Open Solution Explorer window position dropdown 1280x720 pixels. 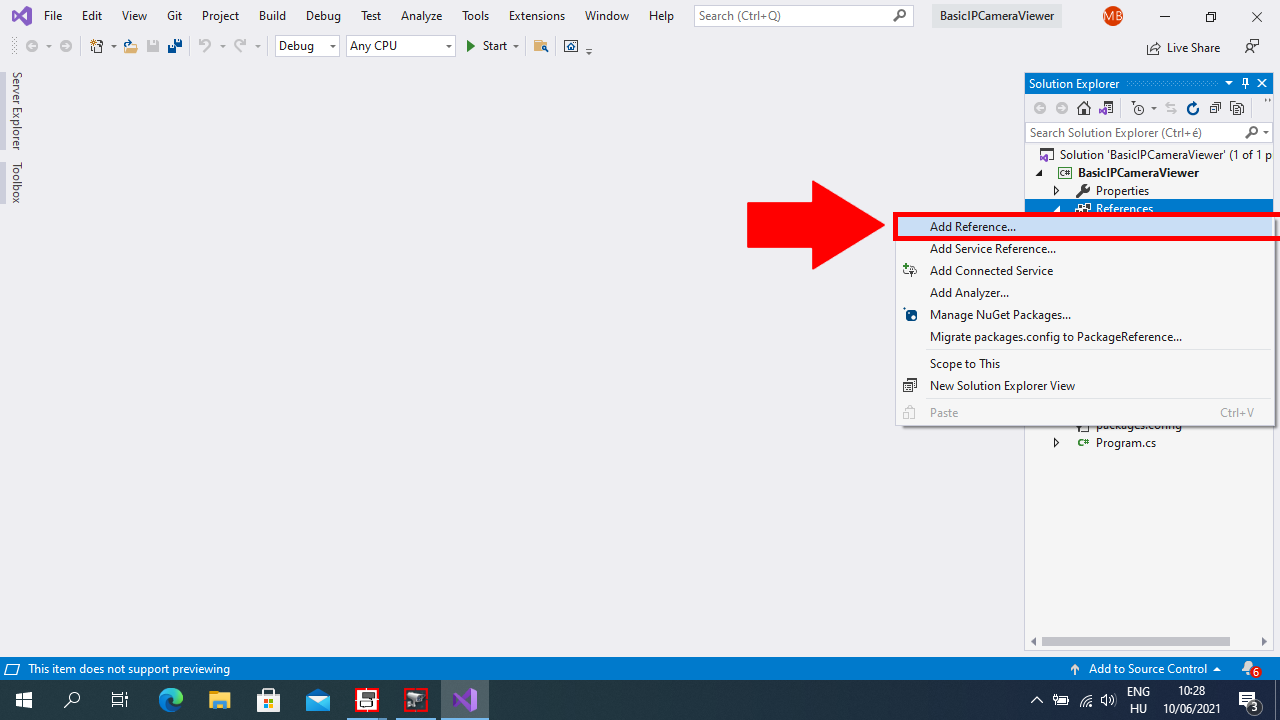pyautogui.click(x=1229, y=83)
